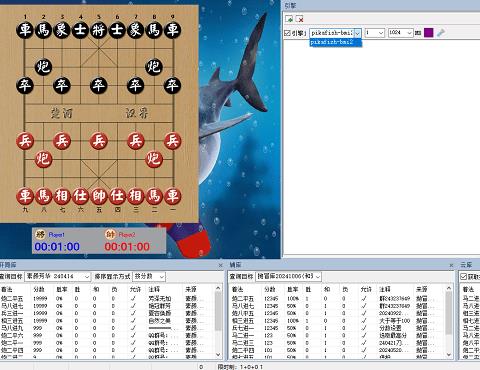480x370 pixels.
Task: Select the black 將 general piece
Action: [x=99, y=30]
